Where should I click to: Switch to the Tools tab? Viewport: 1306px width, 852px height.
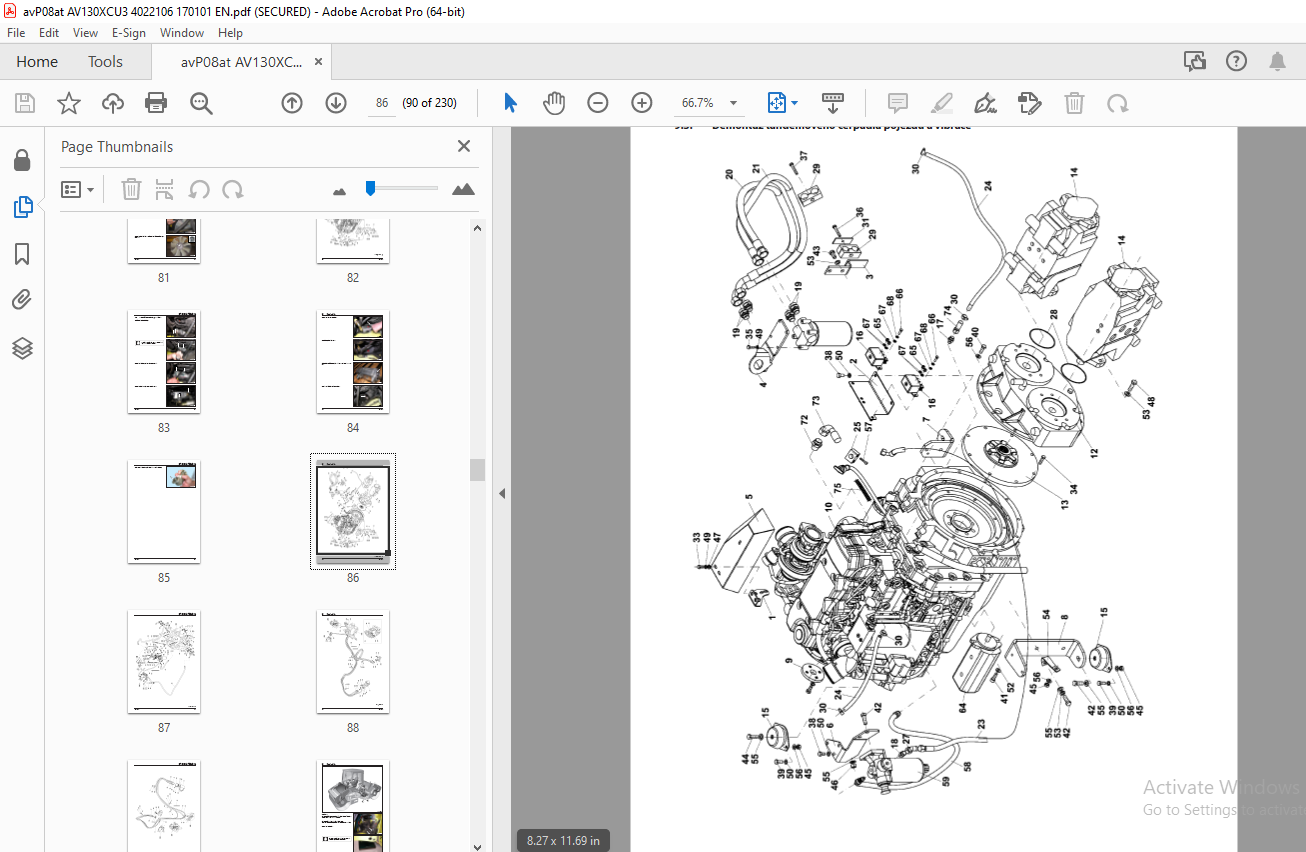tap(105, 62)
